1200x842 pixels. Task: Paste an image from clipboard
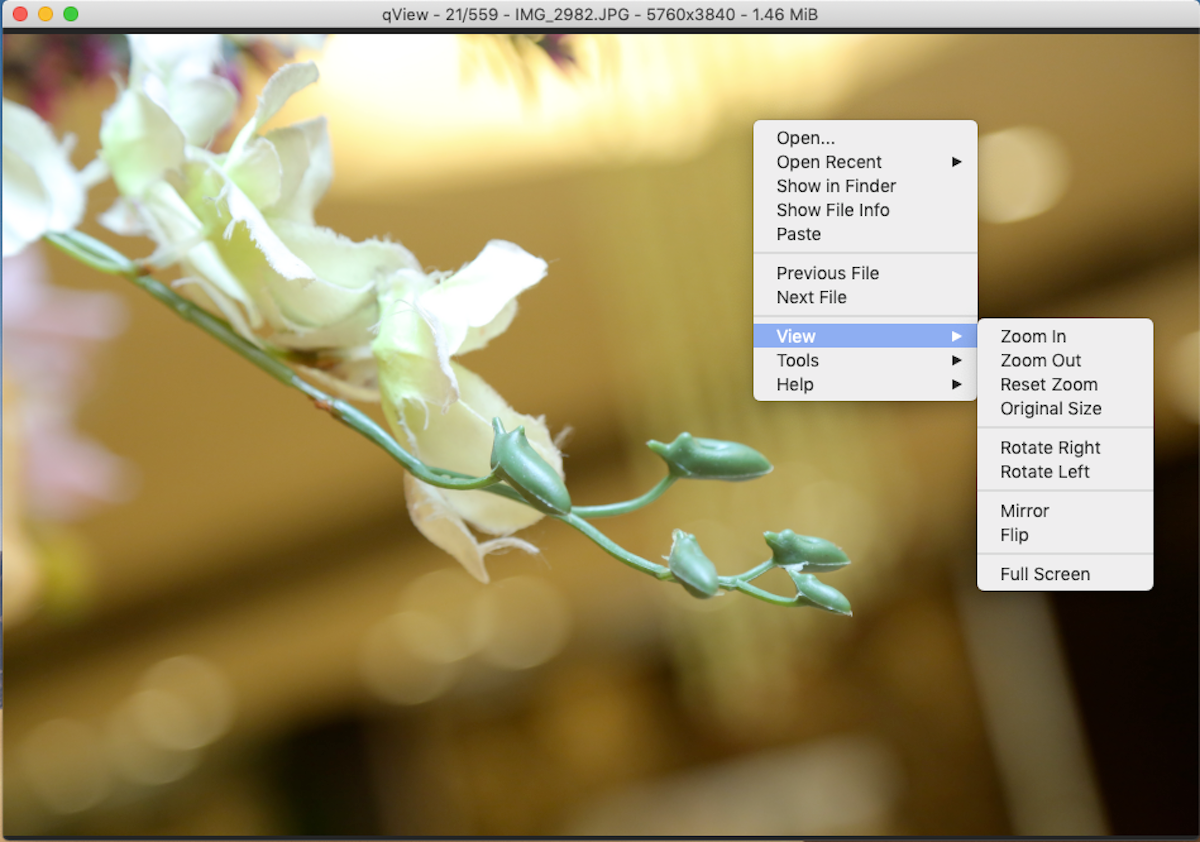[x=798, y=234]
